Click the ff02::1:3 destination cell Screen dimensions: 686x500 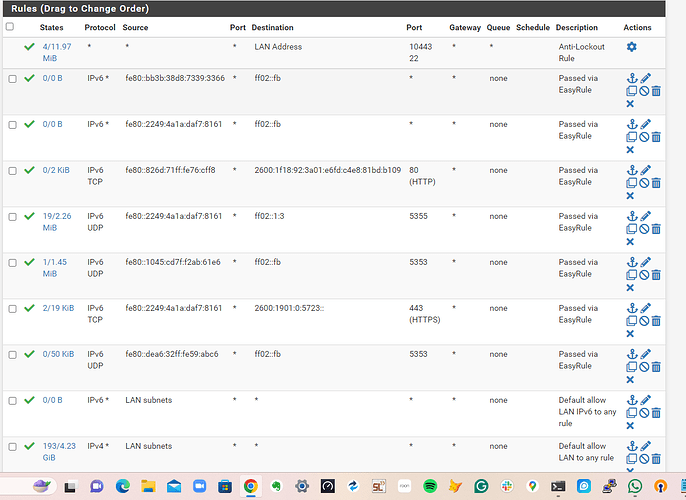coord(269,216)
